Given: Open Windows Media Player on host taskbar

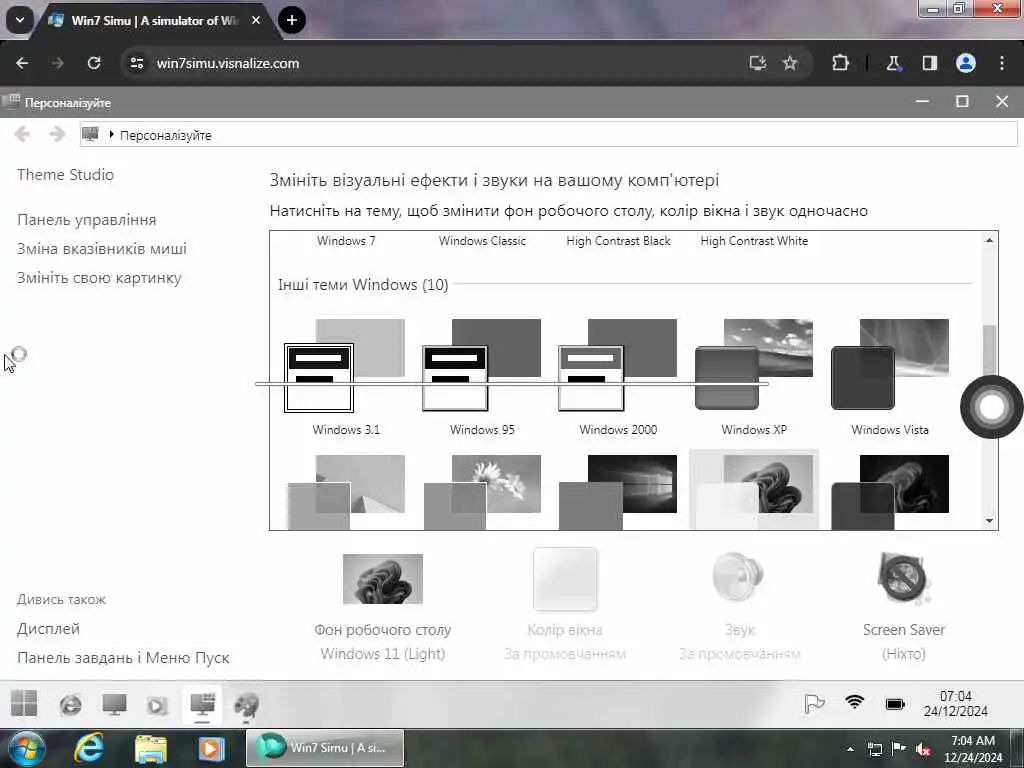Looking at the screenshot, I should 211,748.
